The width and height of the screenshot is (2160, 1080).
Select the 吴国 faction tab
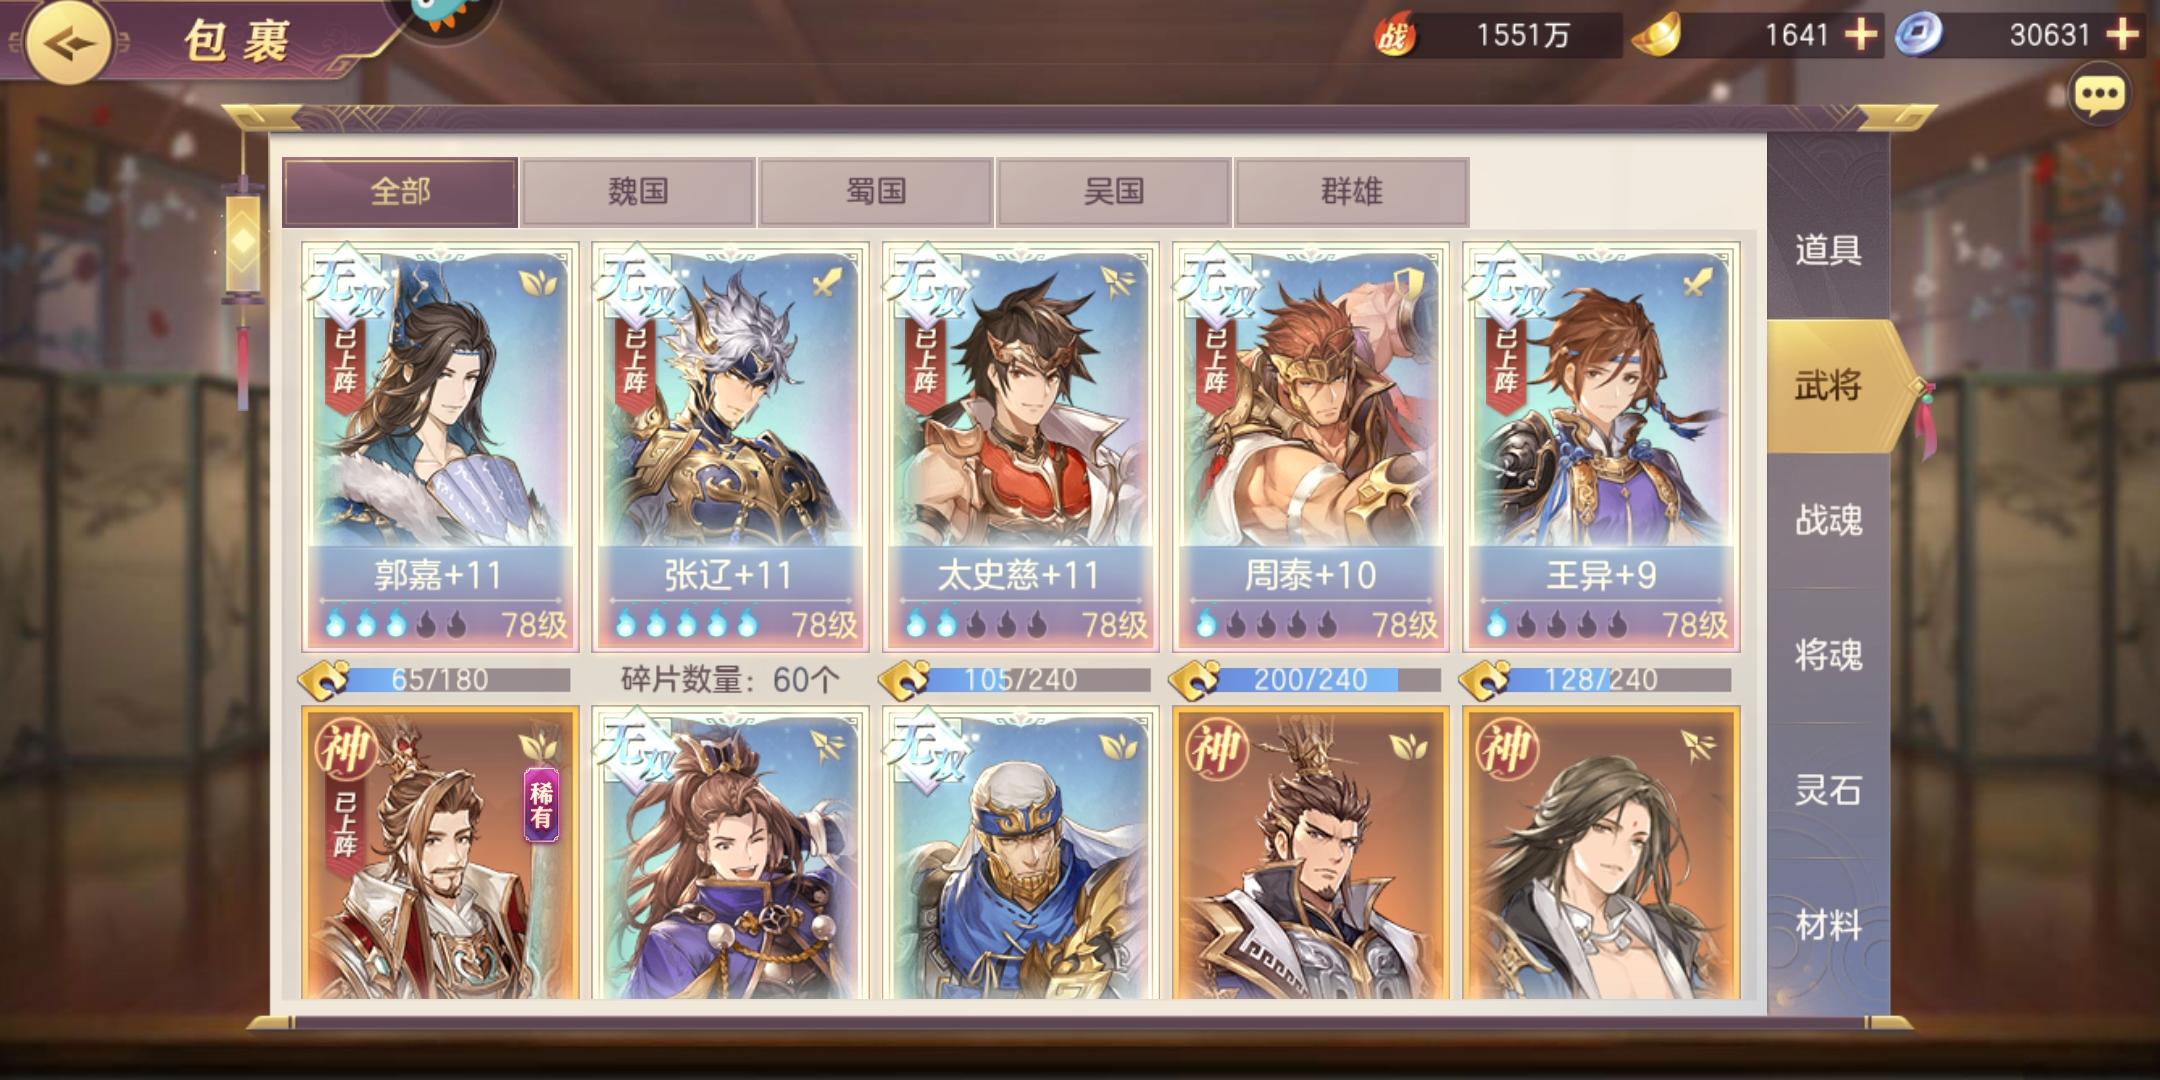(x=1114, y=191)
